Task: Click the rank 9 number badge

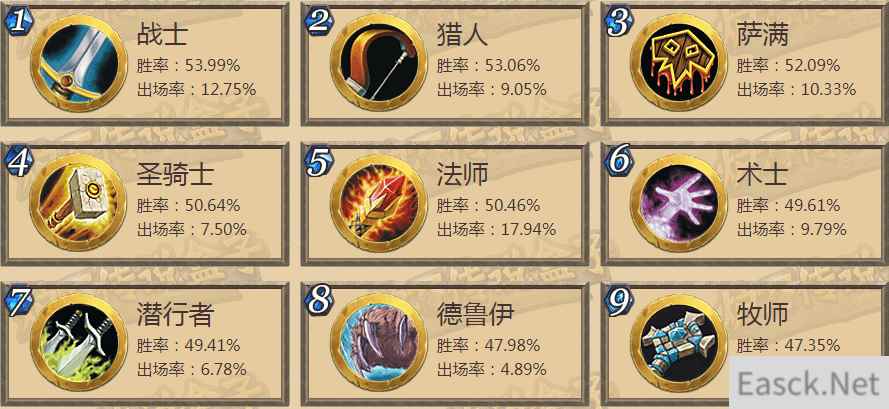Action: [x=619, y=302]
